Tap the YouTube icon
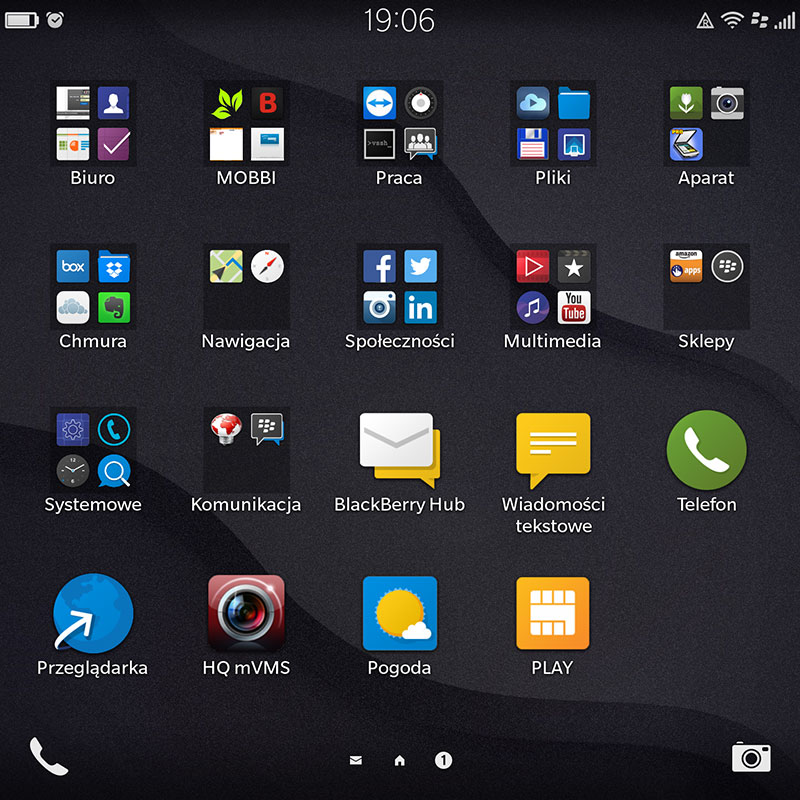 coord(574,308)
